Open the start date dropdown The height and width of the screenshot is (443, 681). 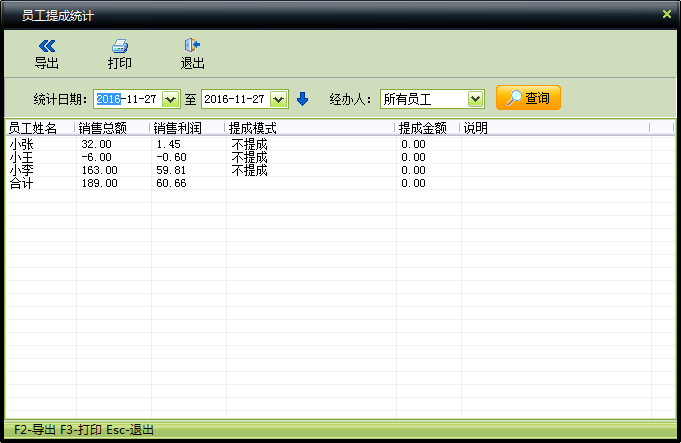[x=171, y=99]
